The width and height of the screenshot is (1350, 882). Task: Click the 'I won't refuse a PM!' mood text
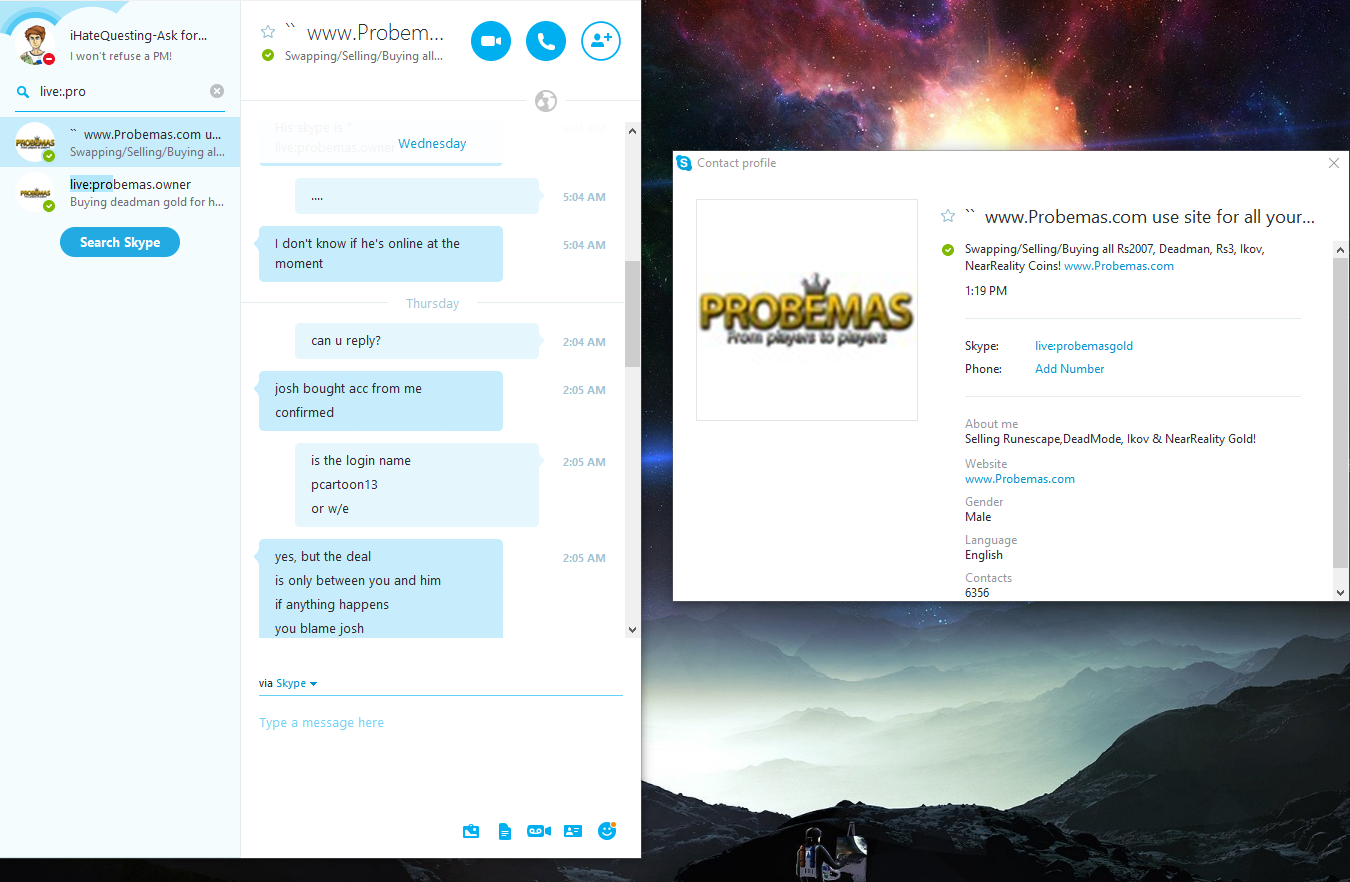(x=121, y=56)
